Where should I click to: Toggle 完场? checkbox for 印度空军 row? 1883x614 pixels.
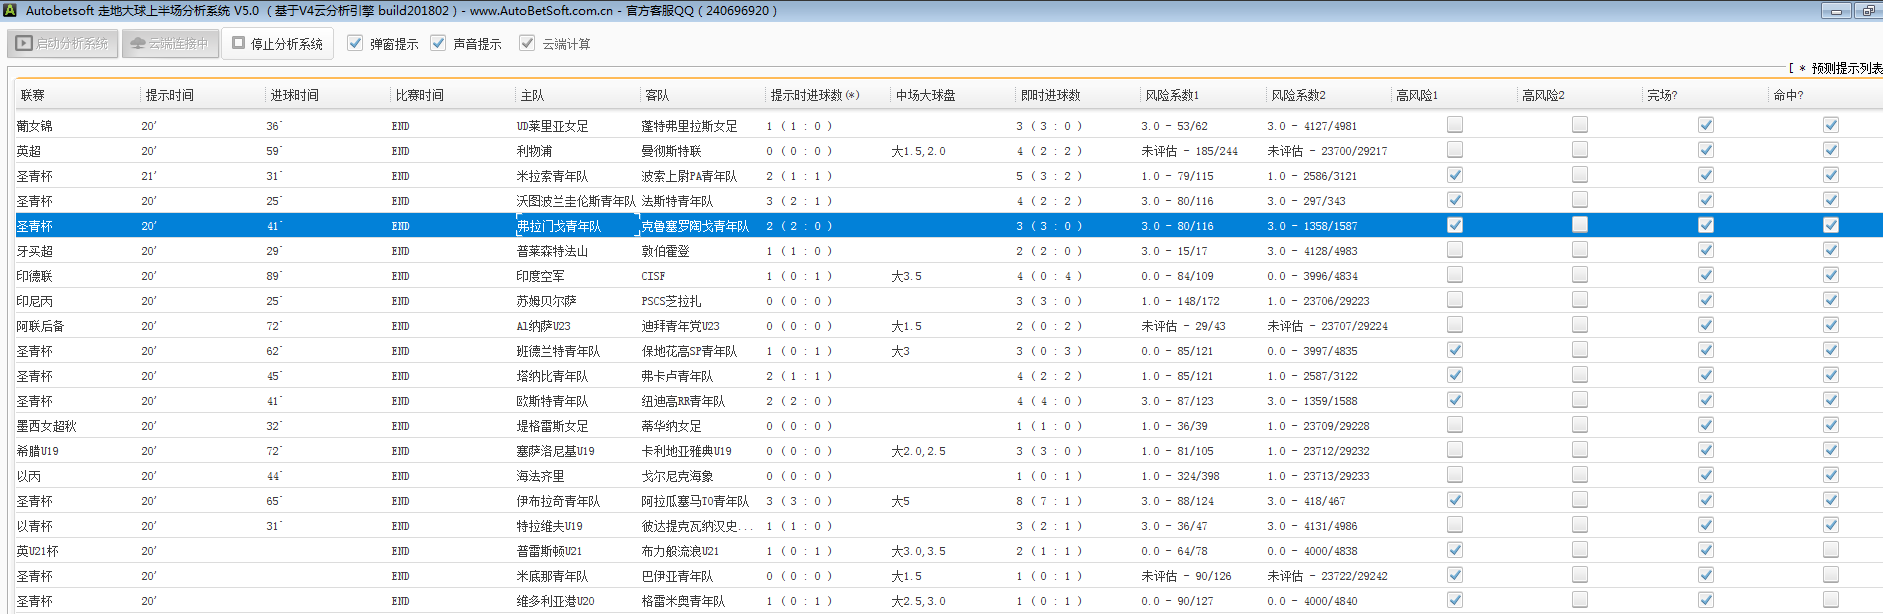pos(1706,275)
